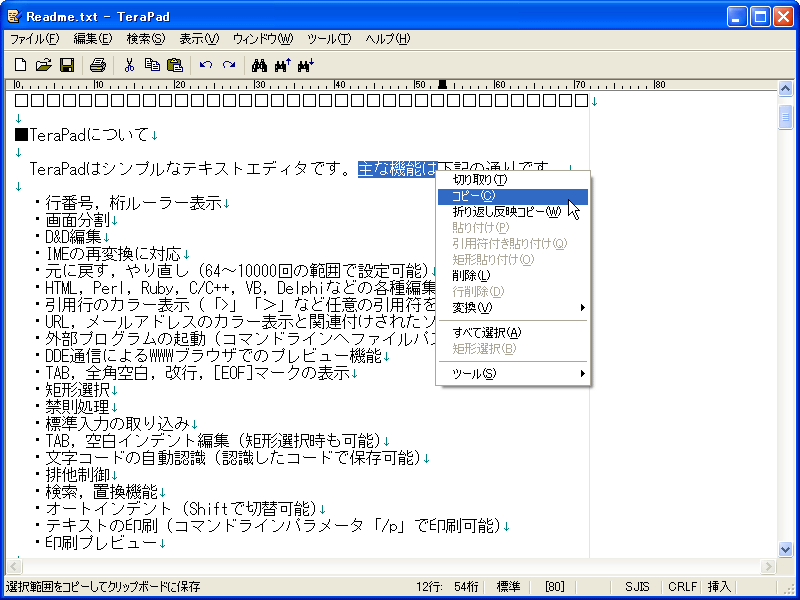Click the ■TeraPadについて heading line
The image size is (800, 600).
86,135
